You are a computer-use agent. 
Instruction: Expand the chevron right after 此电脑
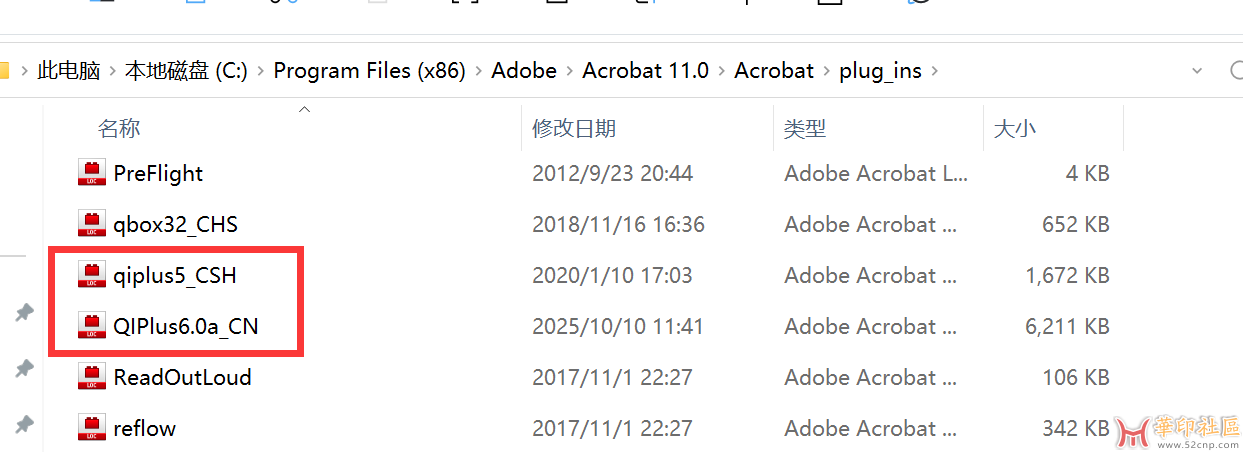[112, 71]
